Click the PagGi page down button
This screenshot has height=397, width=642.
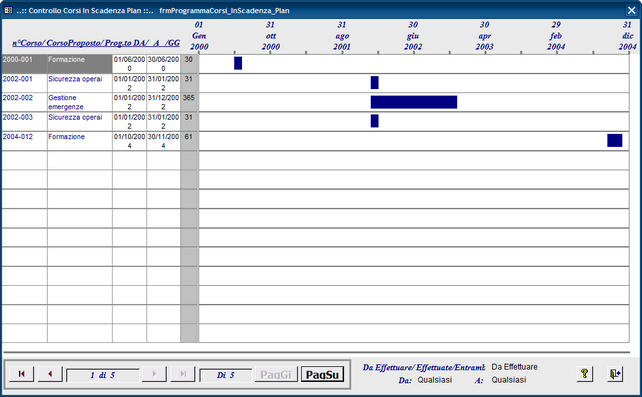pos(276,374)
